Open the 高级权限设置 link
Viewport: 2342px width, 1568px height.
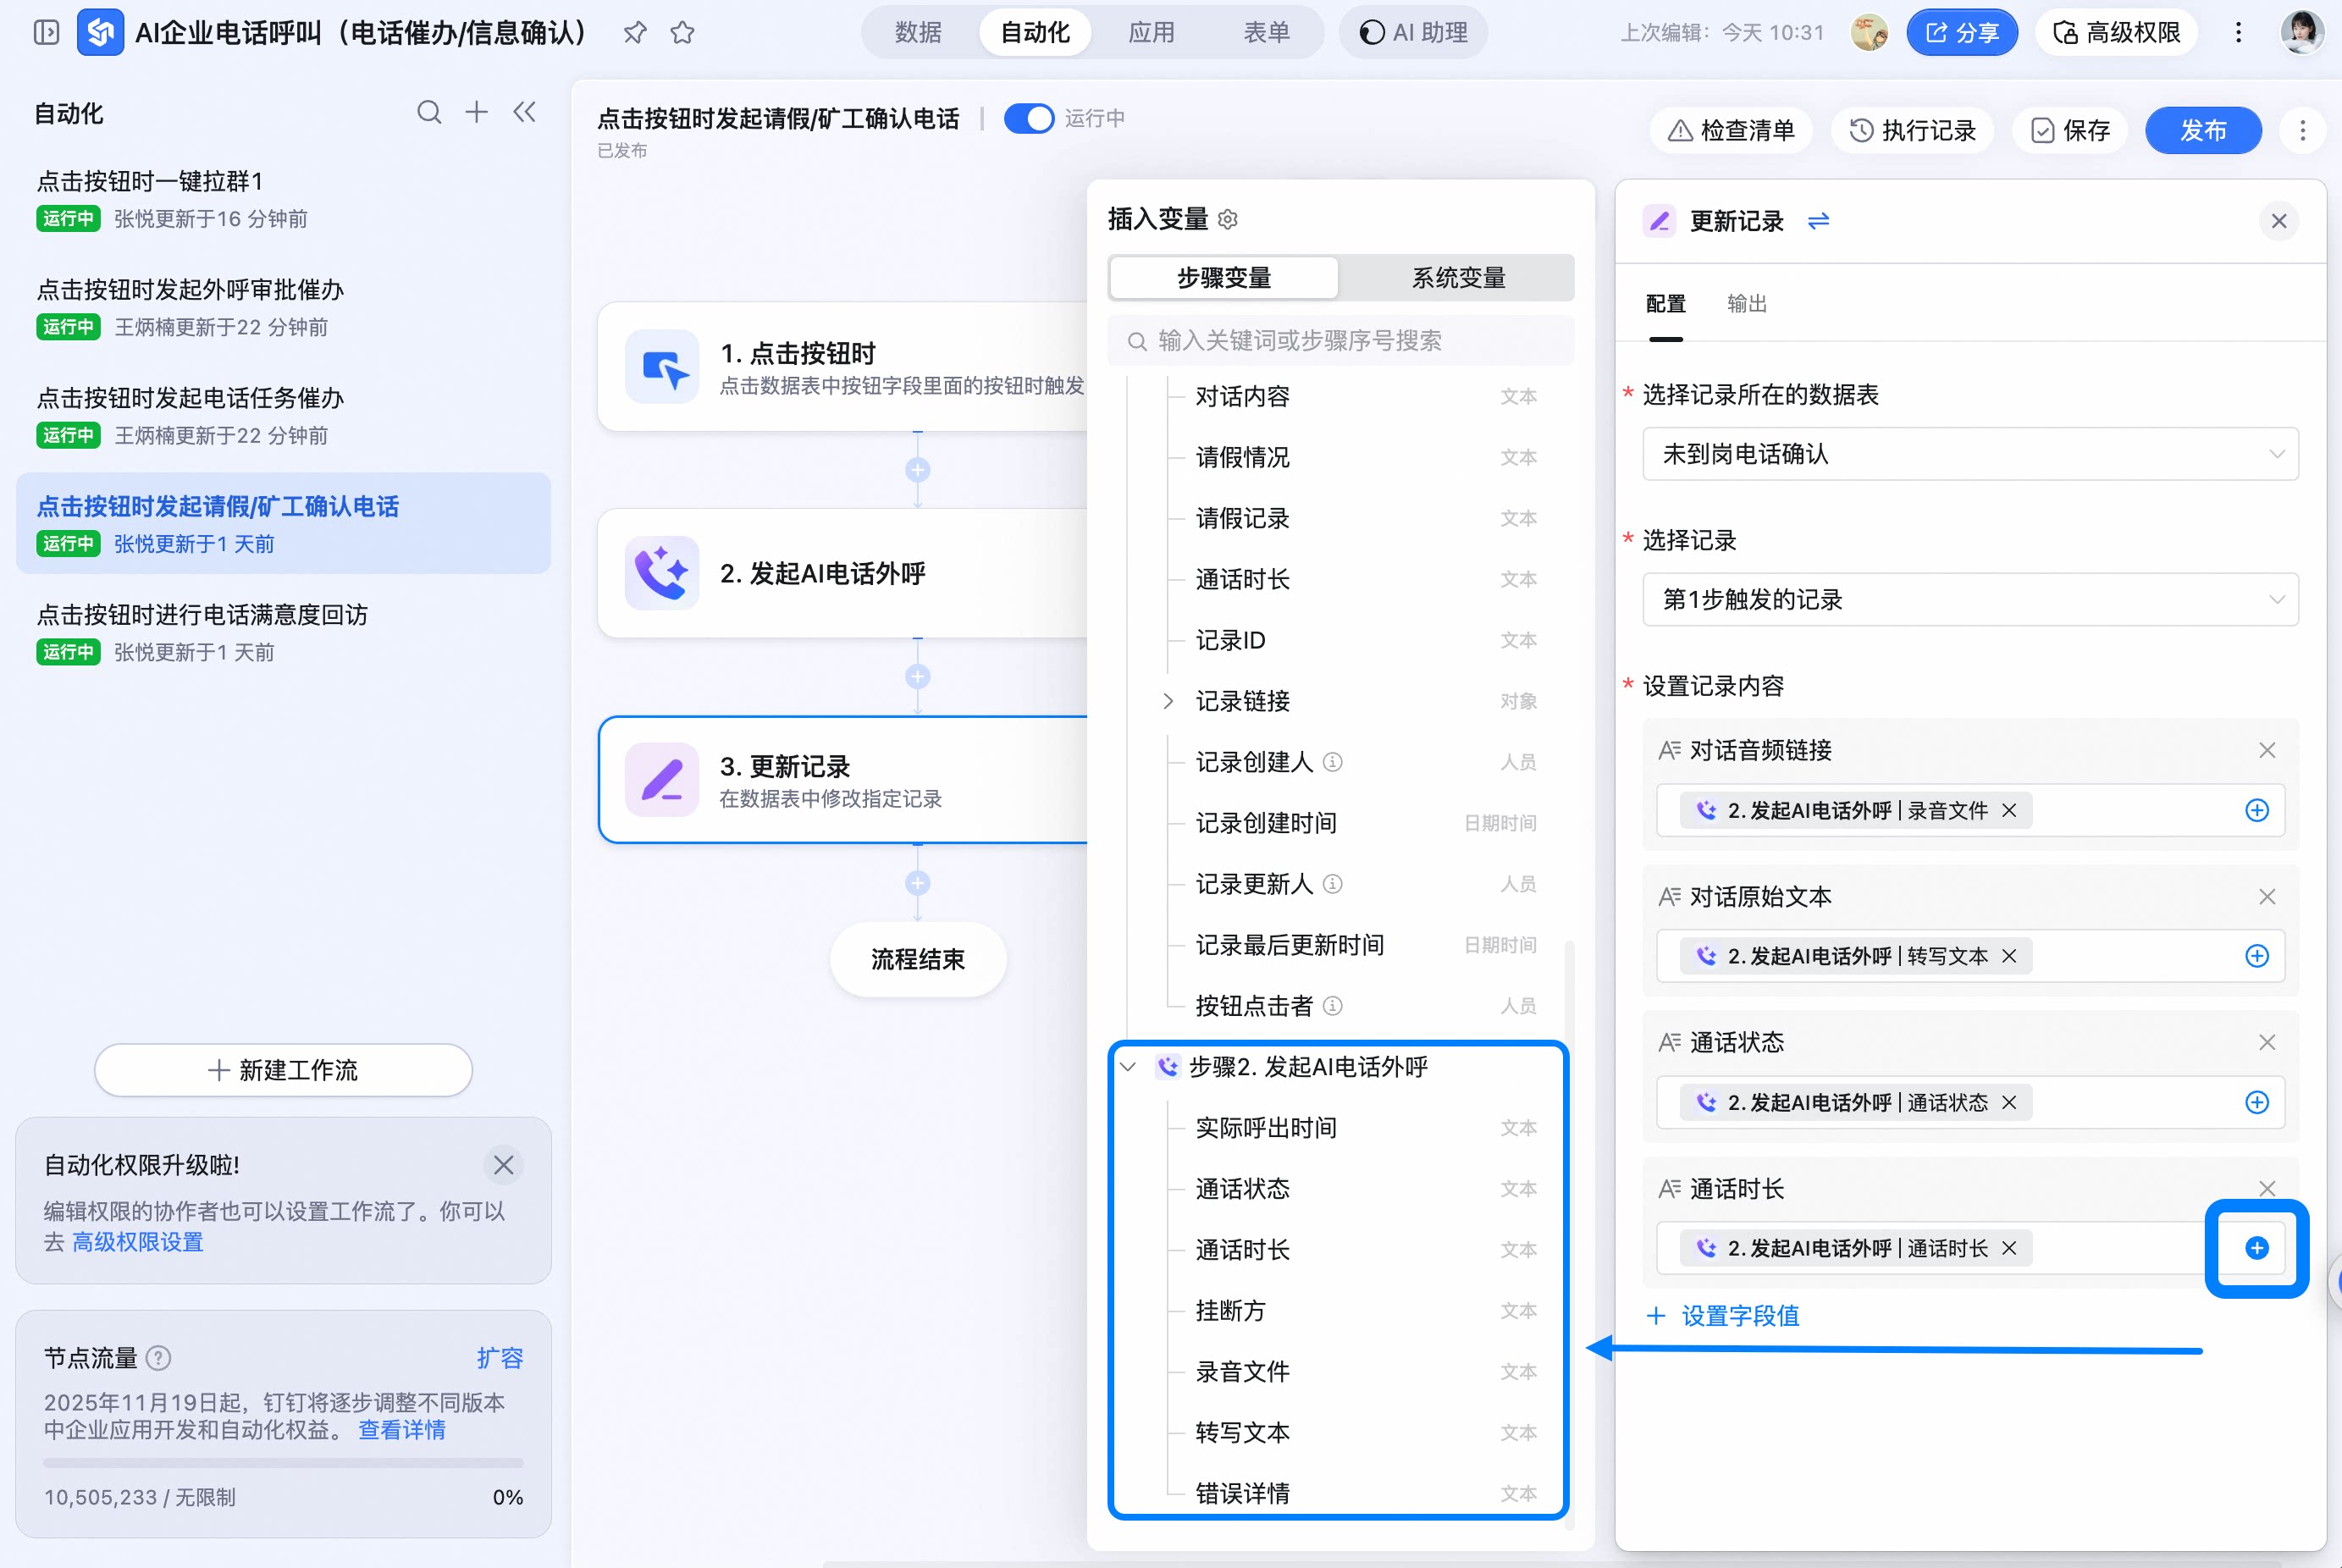click(x=137, y=1242)
